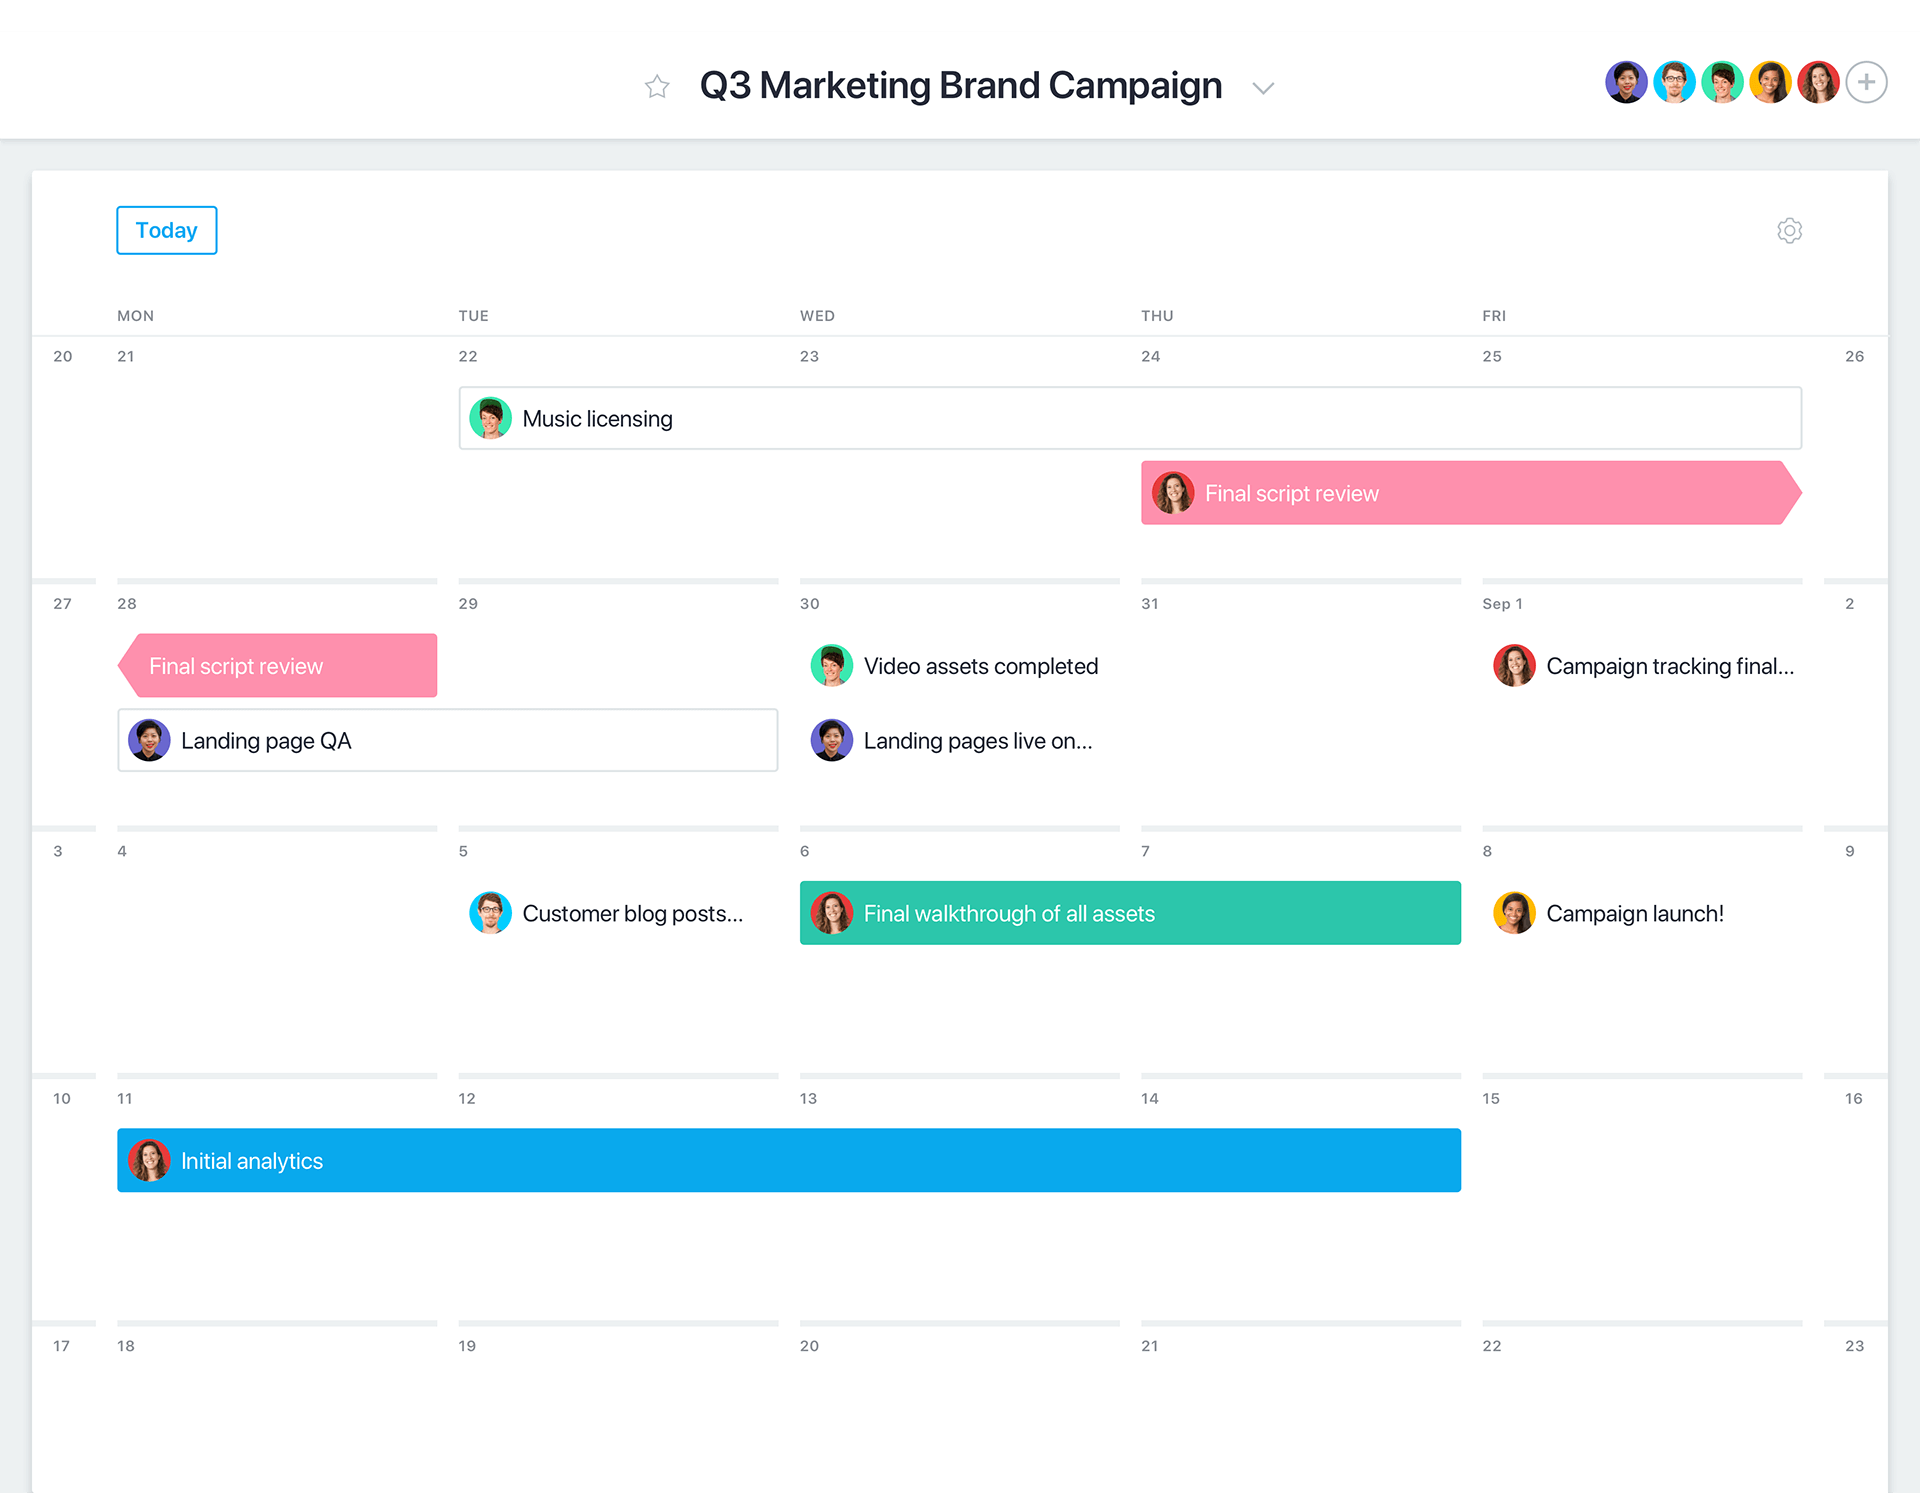Click the purple teammate avatar in the header
Screen dimensions: 1920x1493
(x=1626, y=82)
